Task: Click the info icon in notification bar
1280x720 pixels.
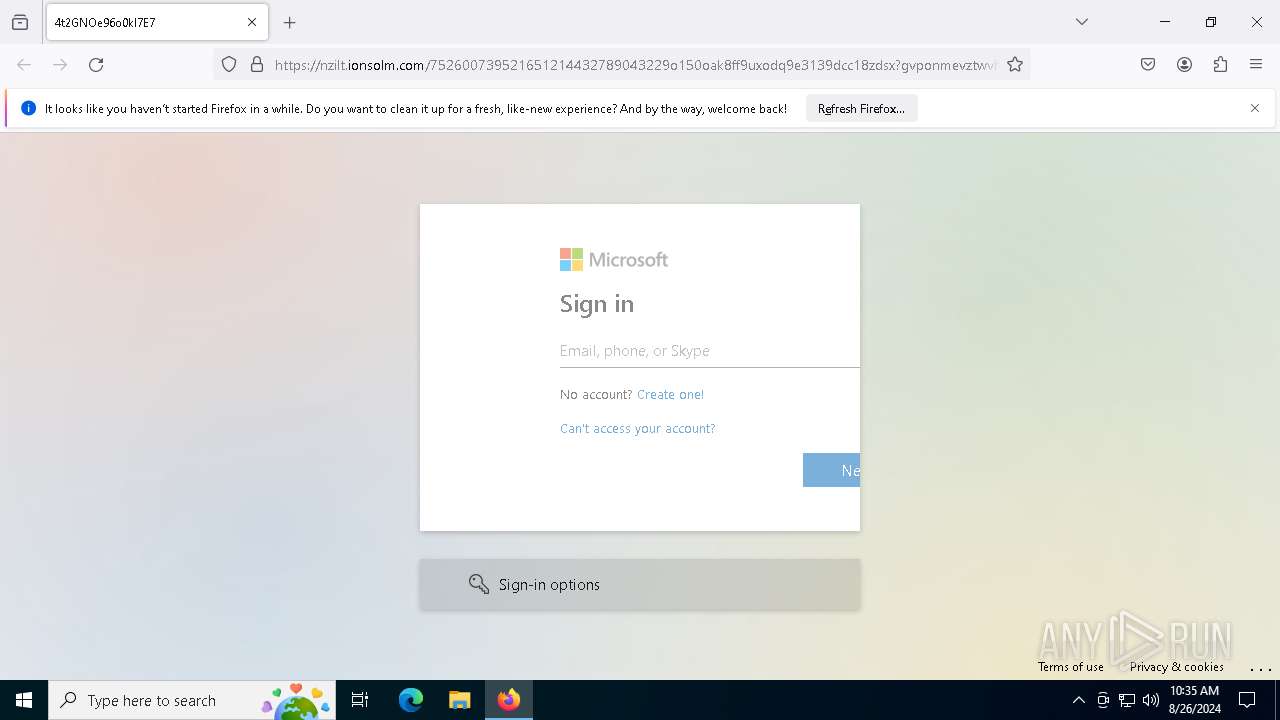Action: 28,108
